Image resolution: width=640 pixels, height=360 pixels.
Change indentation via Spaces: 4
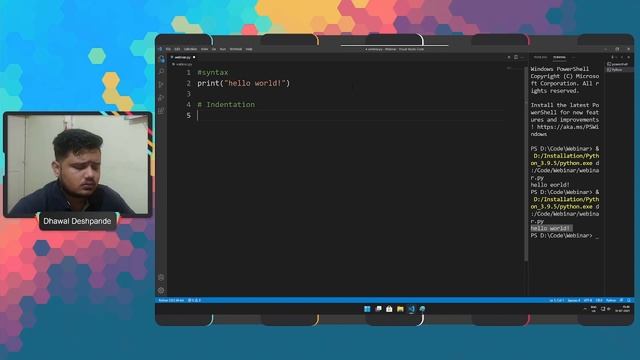click(573, 300)
